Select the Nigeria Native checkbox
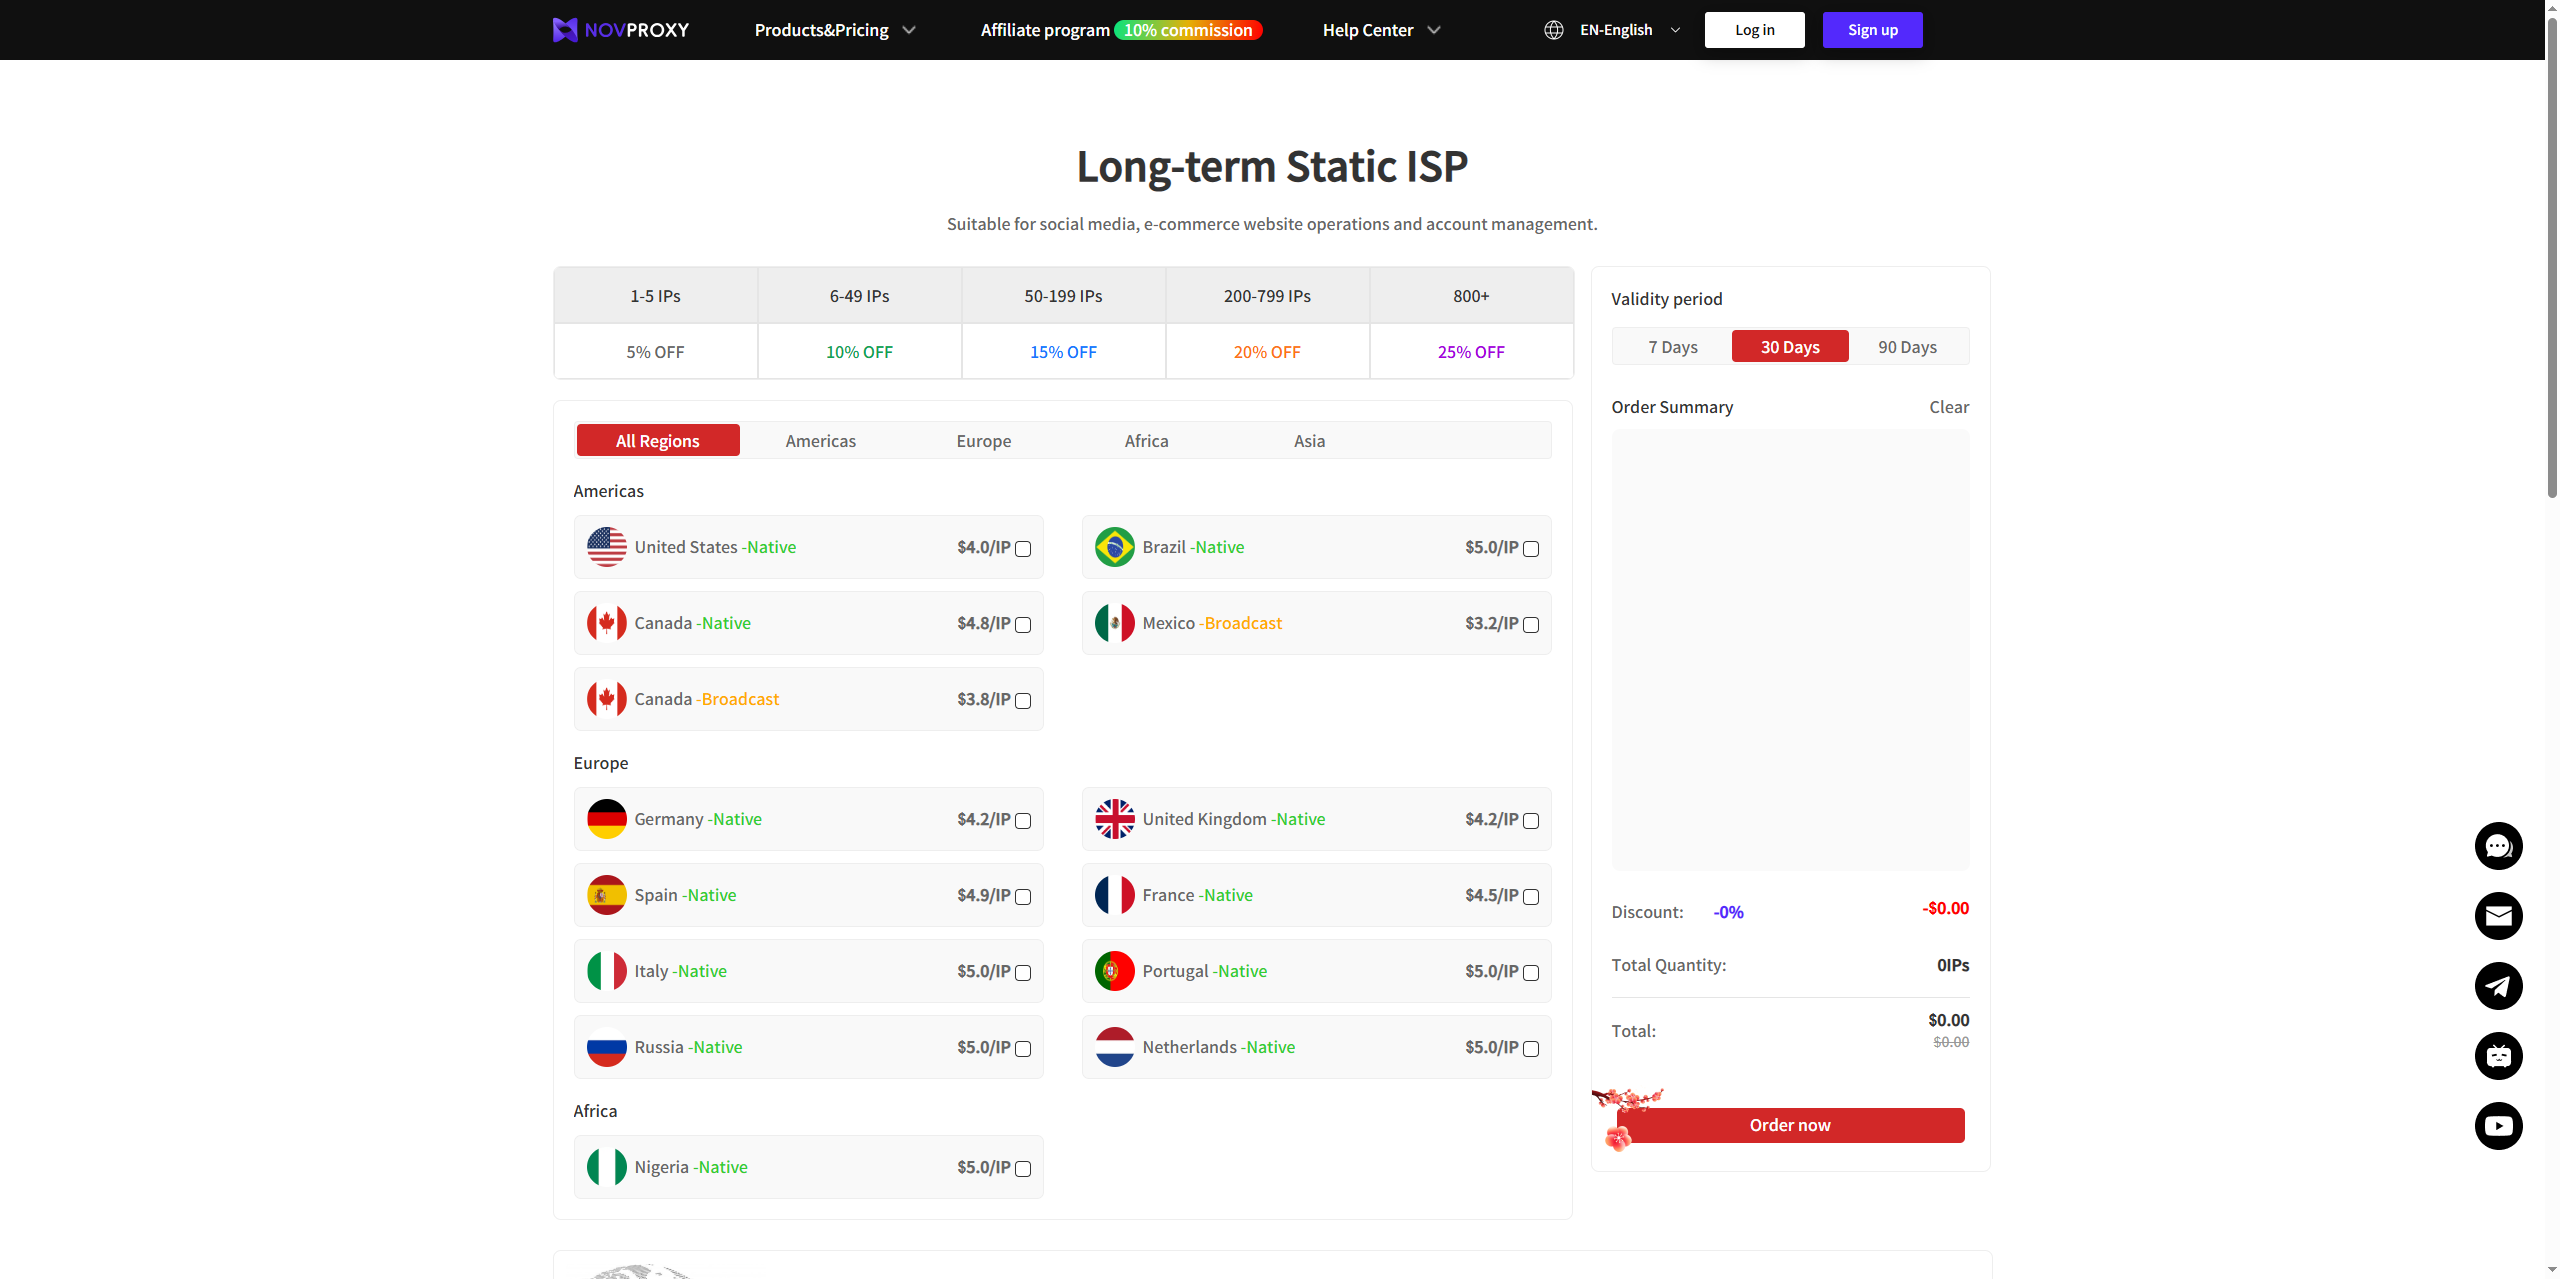 click(1023, 1169)
